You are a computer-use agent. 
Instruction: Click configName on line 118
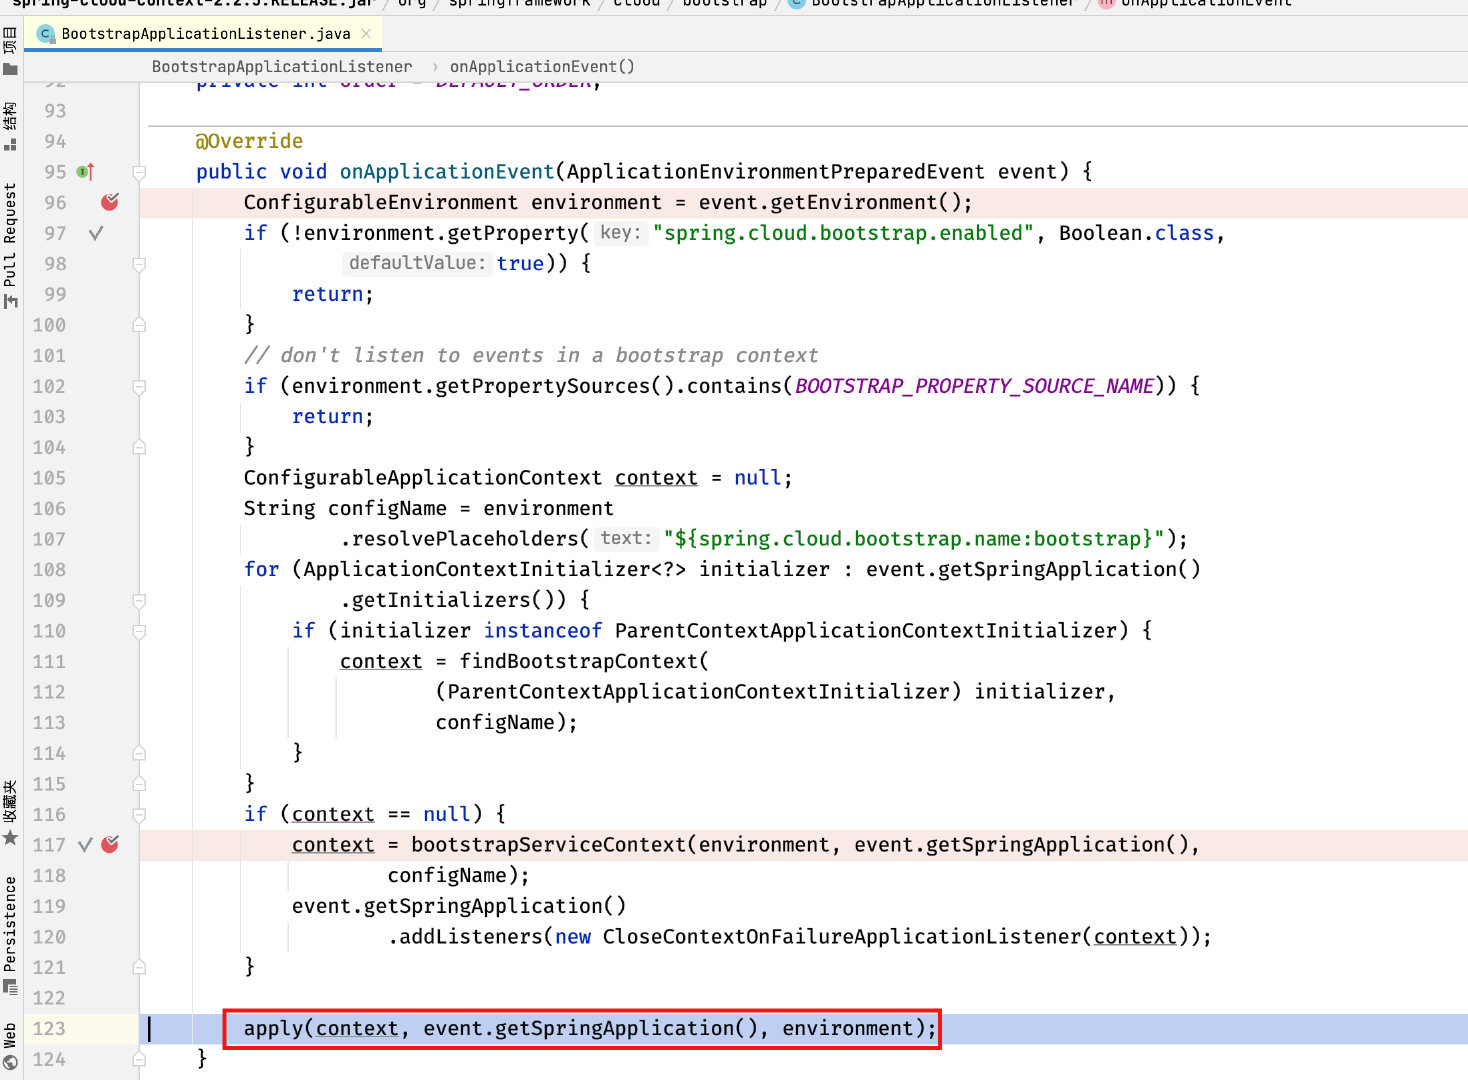(447, 875)
